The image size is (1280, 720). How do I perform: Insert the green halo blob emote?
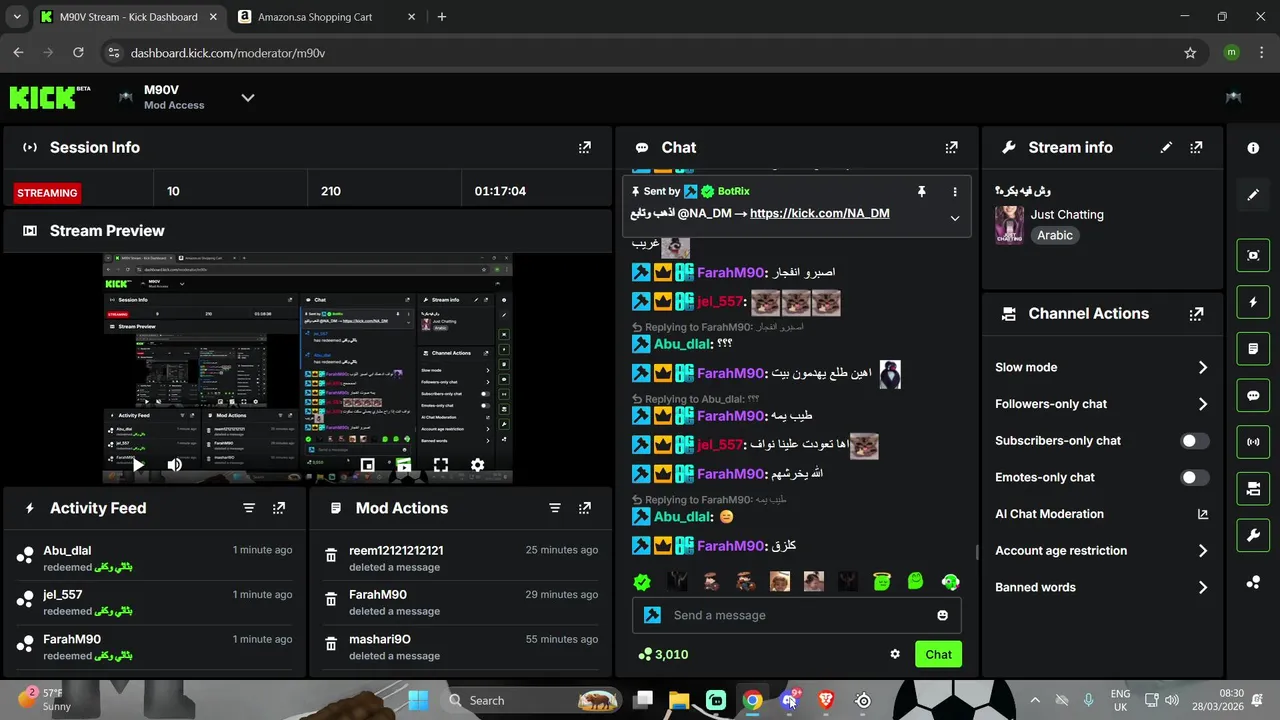(x=881, y=581)
